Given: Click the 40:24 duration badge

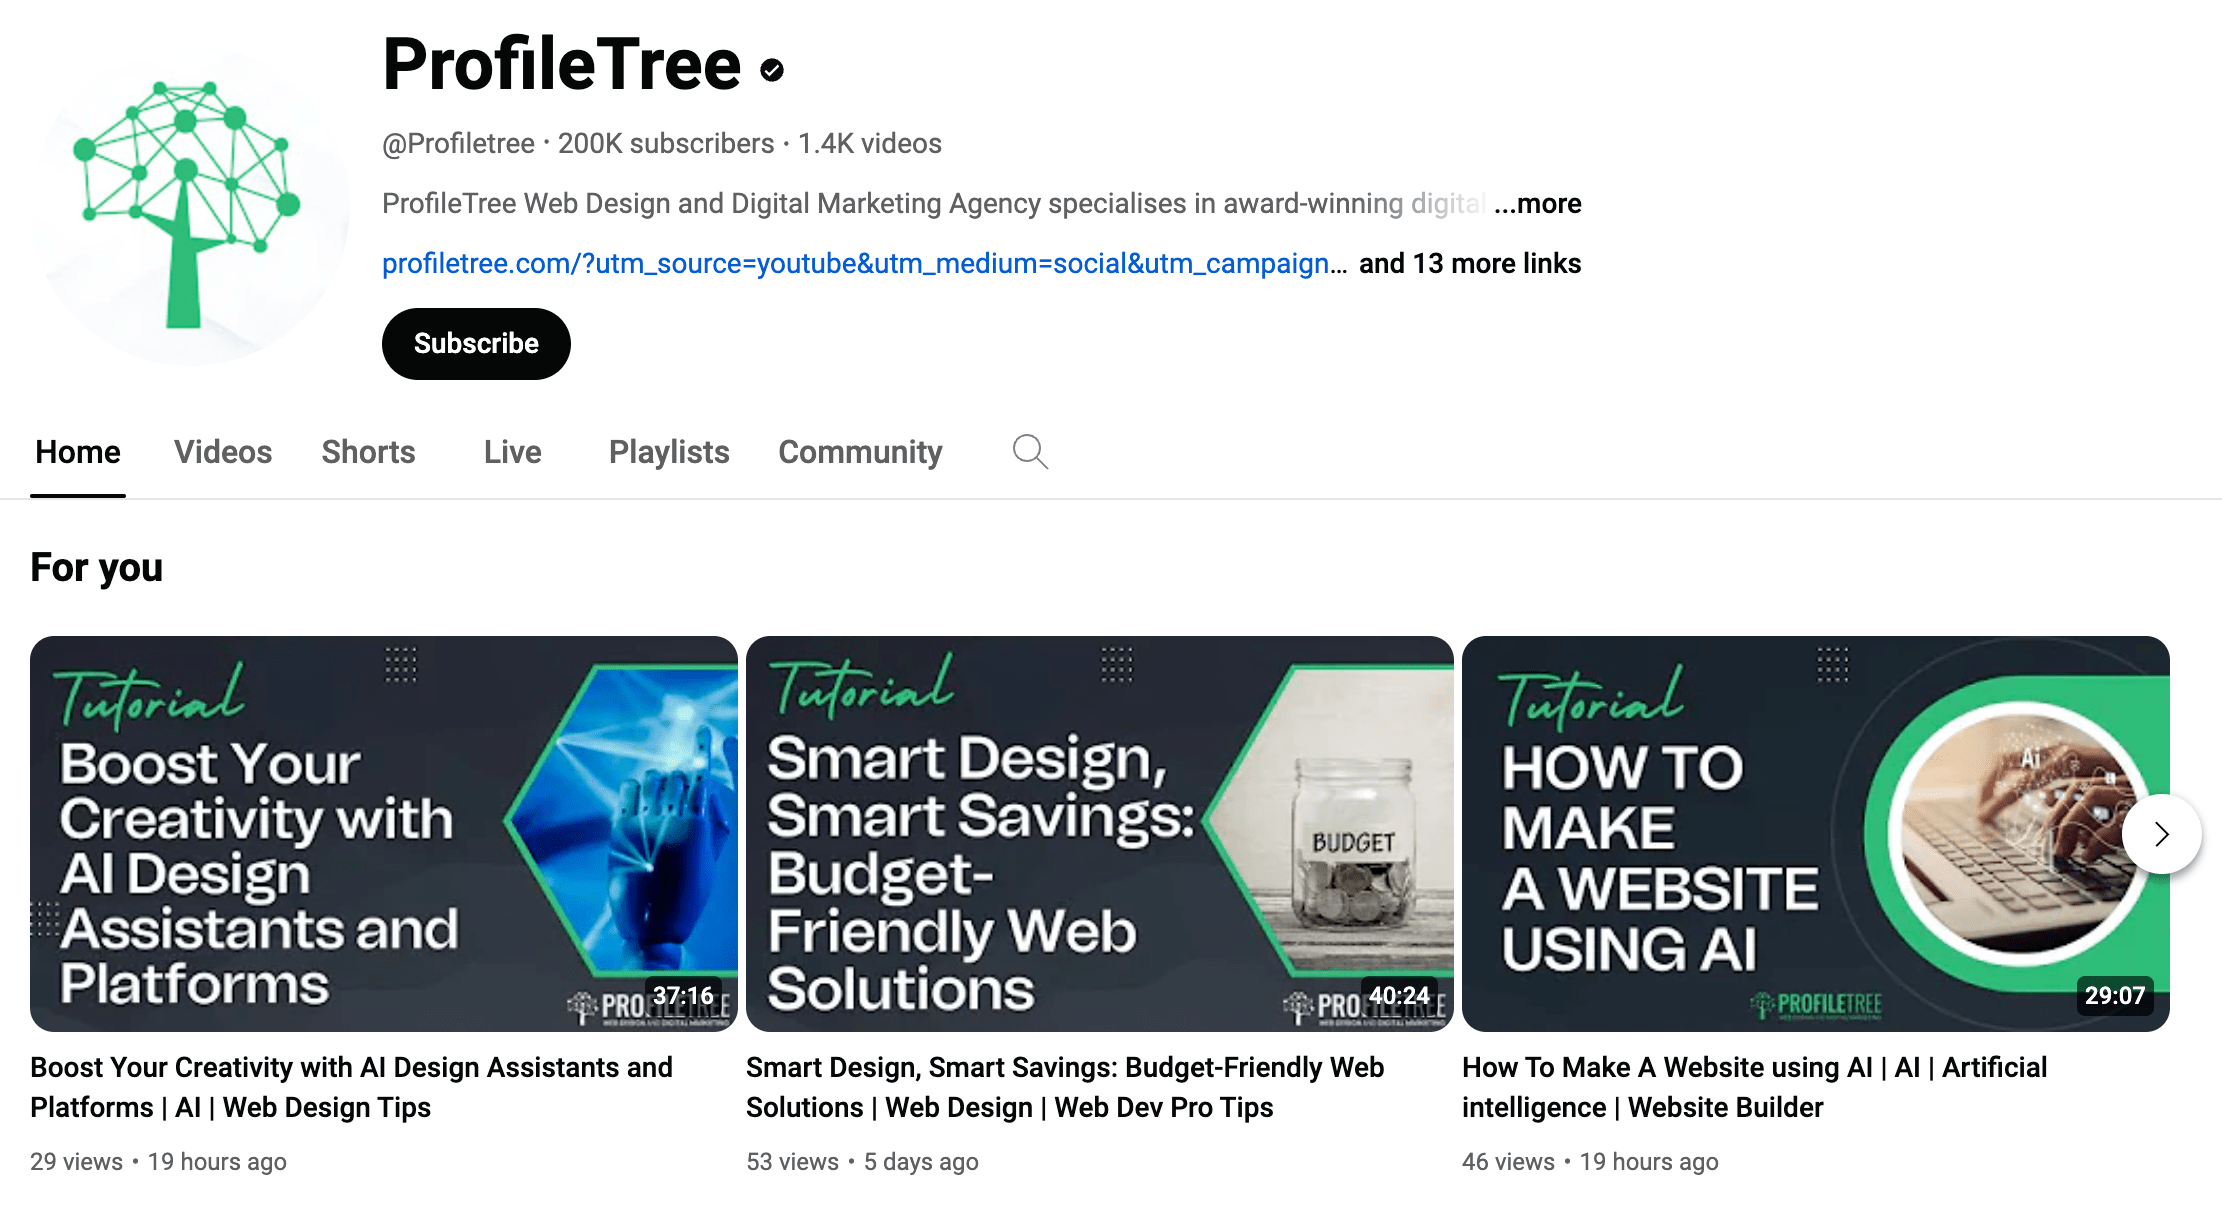Looking at the screenshot, I should coord(1400,995).
